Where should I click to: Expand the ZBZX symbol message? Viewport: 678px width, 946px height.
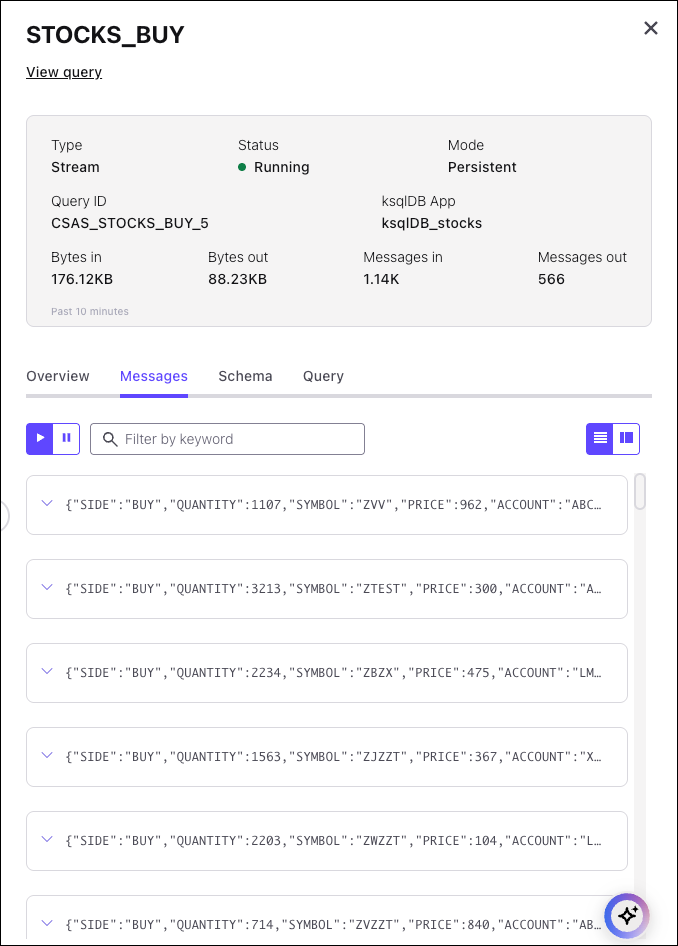click(46, 672)
